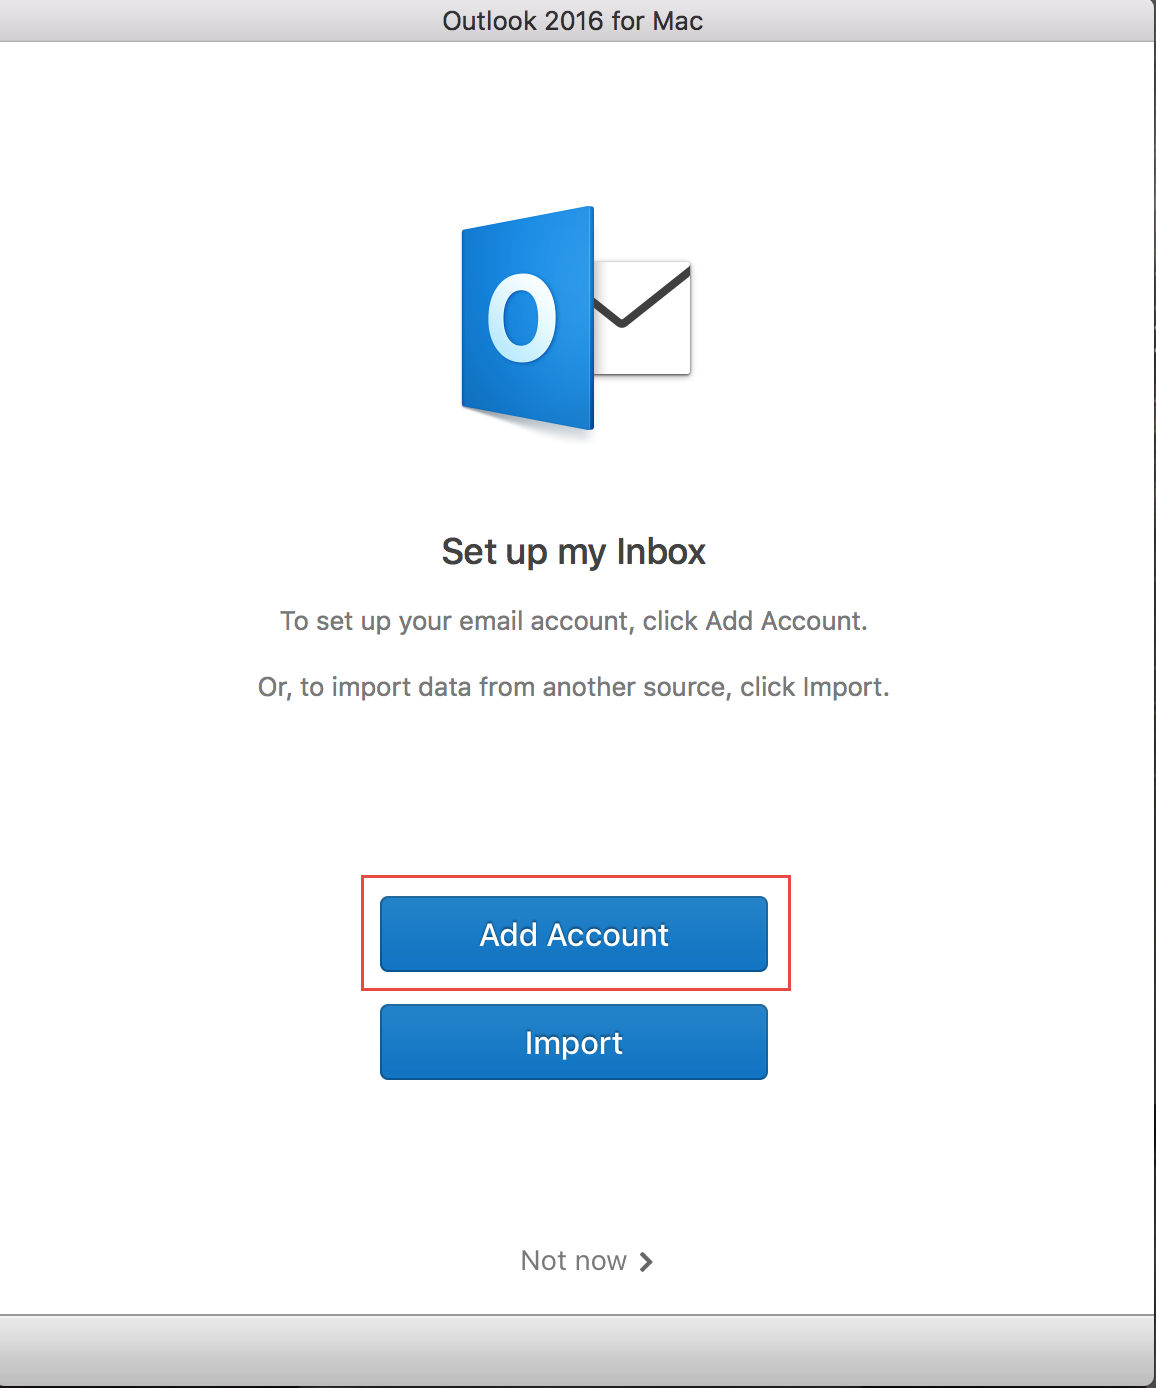Click the word "Inbox" in the heading
Screen dimensions: 1156x1388
[661, 552]
